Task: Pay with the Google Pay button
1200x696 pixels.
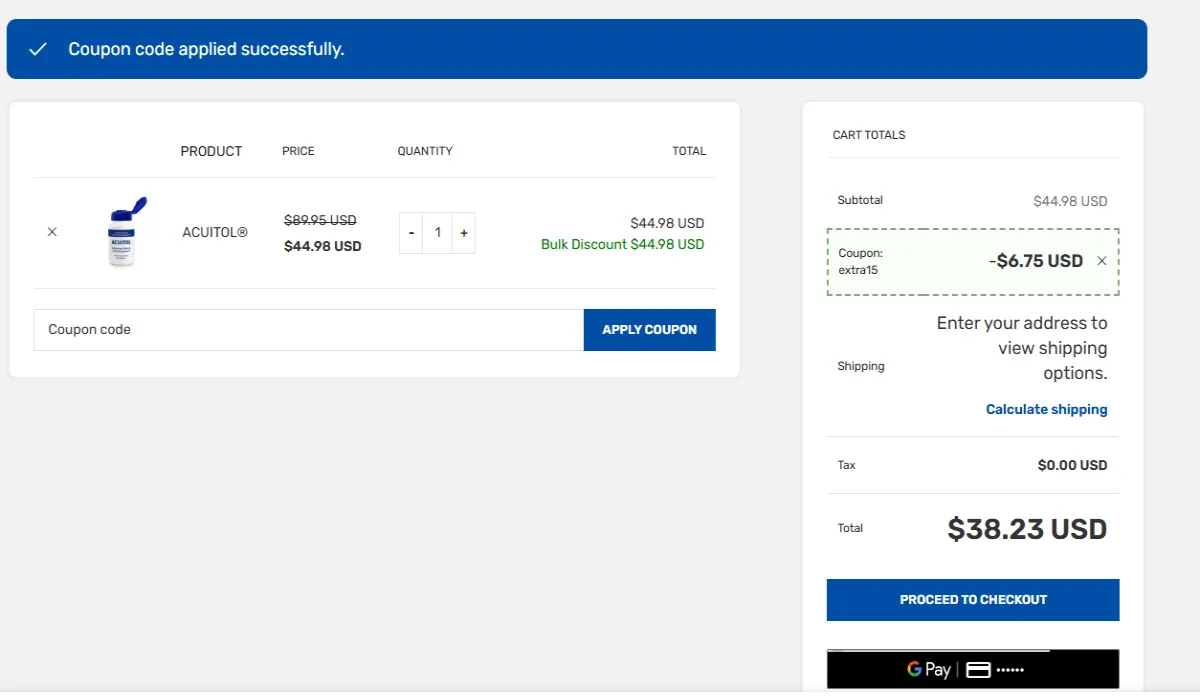Action: (972, 669)
